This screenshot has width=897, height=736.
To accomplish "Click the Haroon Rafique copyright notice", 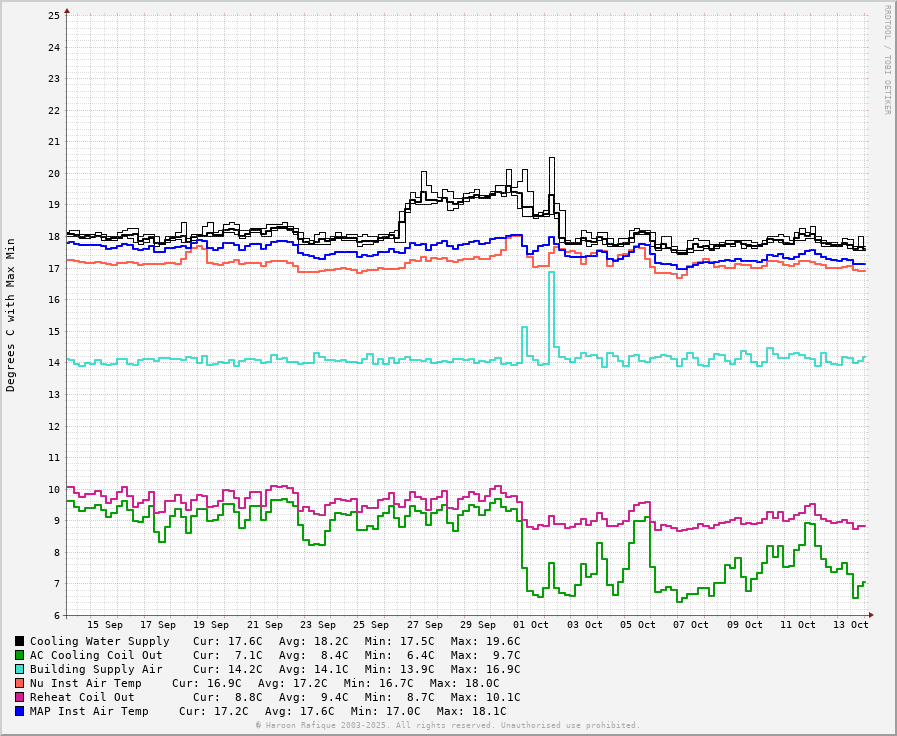I will 448,725.
